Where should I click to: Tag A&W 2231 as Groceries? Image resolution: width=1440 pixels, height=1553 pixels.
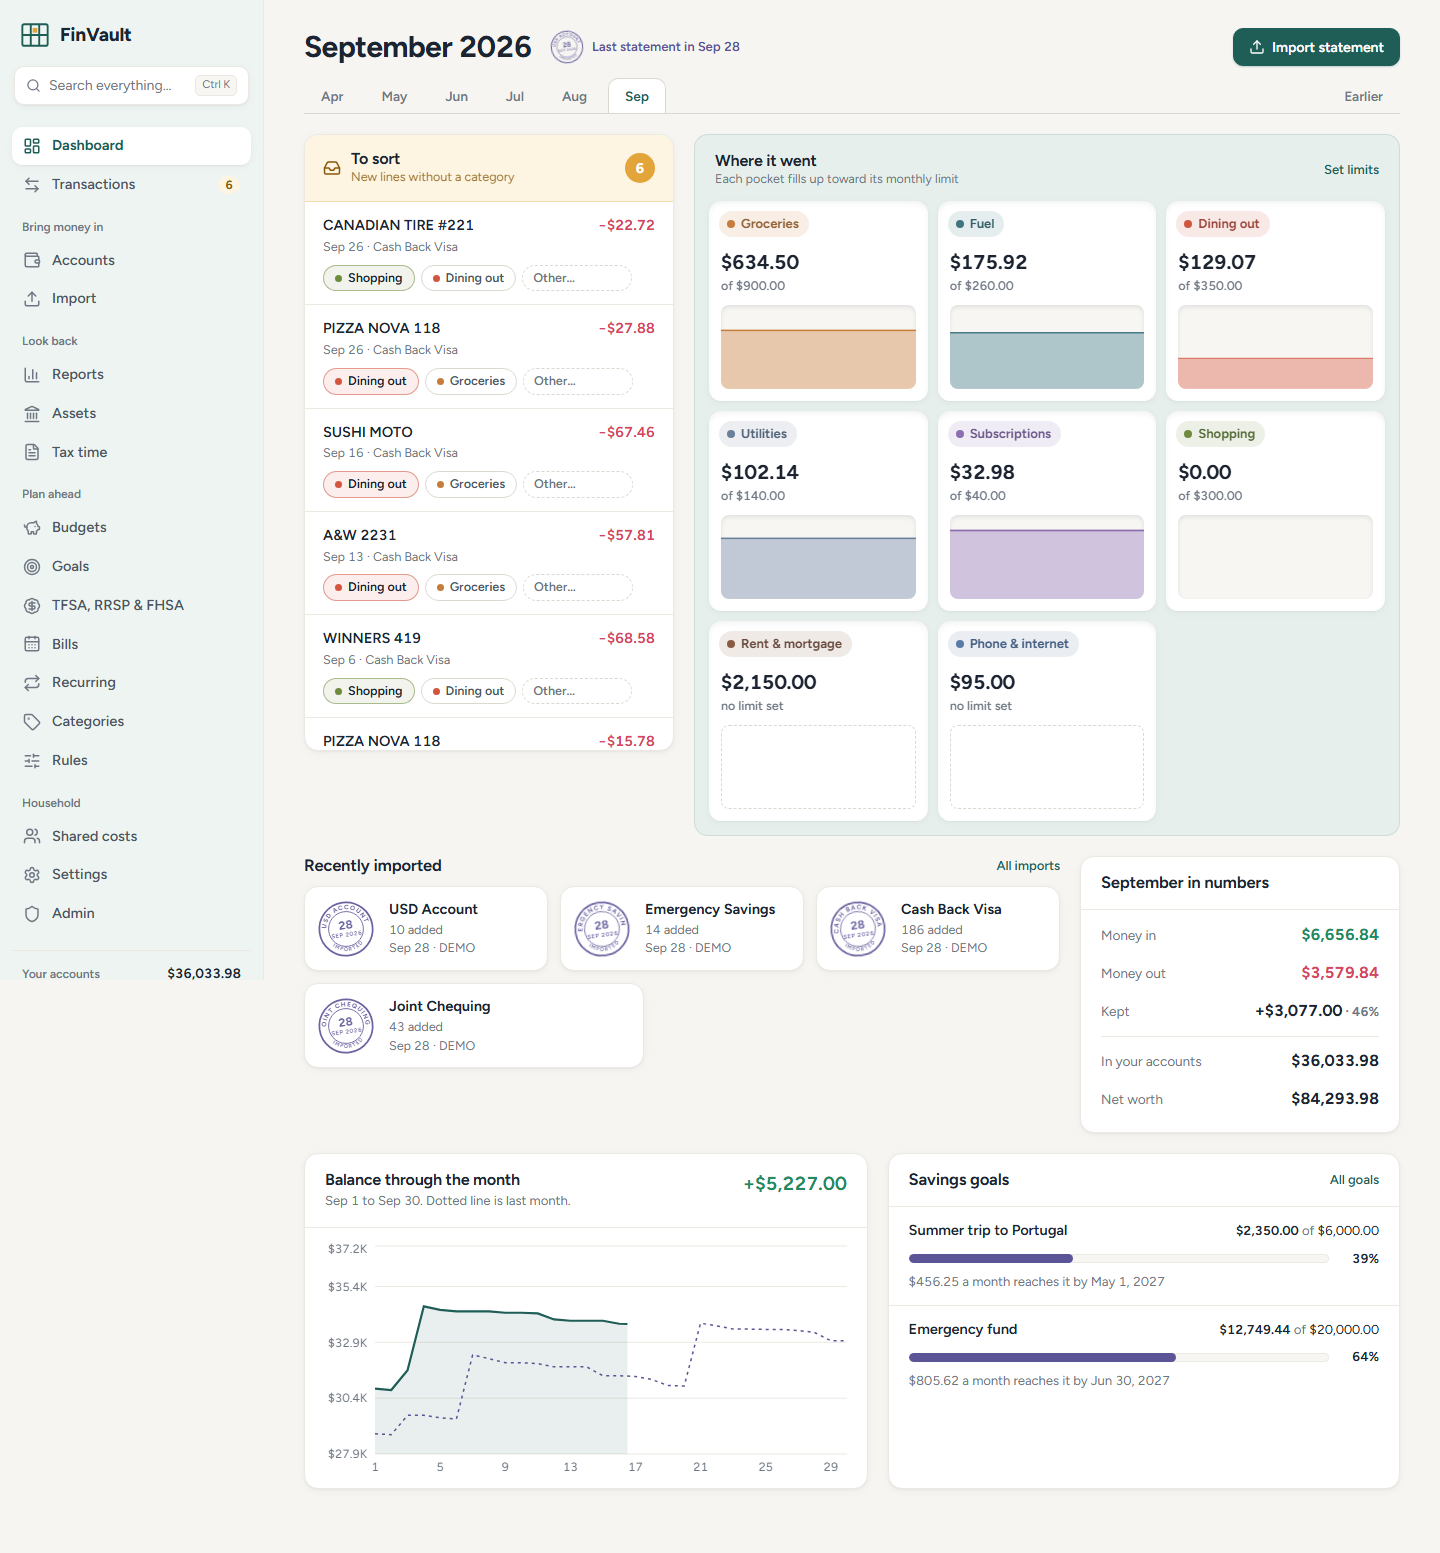pos(471,587)
